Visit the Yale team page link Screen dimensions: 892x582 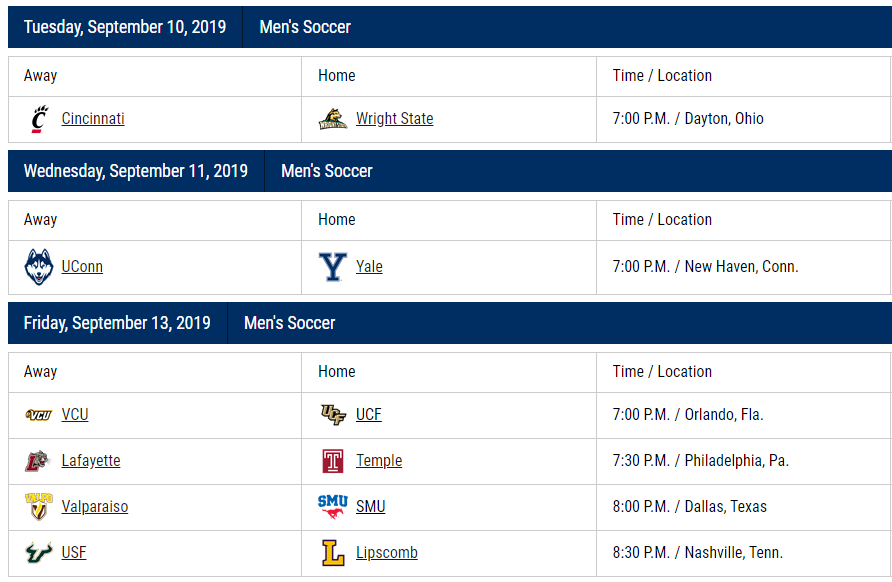click(x=369, y=267)
